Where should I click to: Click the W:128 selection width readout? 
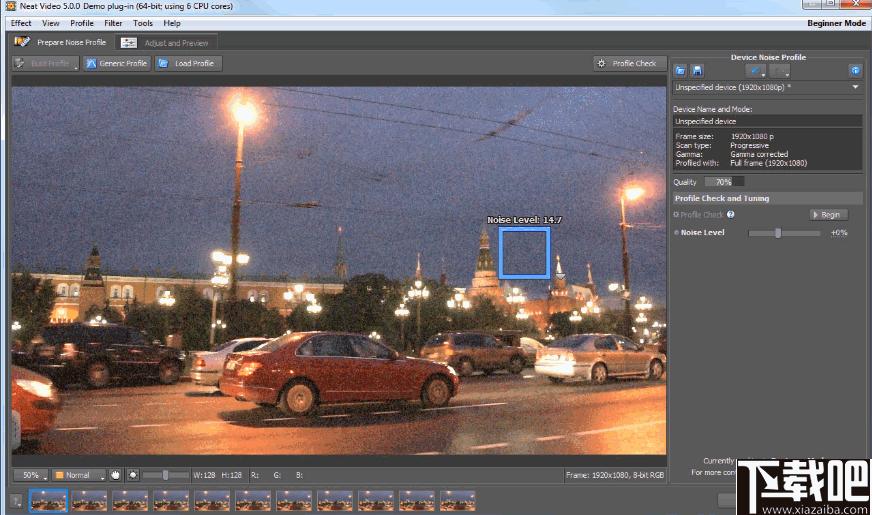[x=204, y=475]
